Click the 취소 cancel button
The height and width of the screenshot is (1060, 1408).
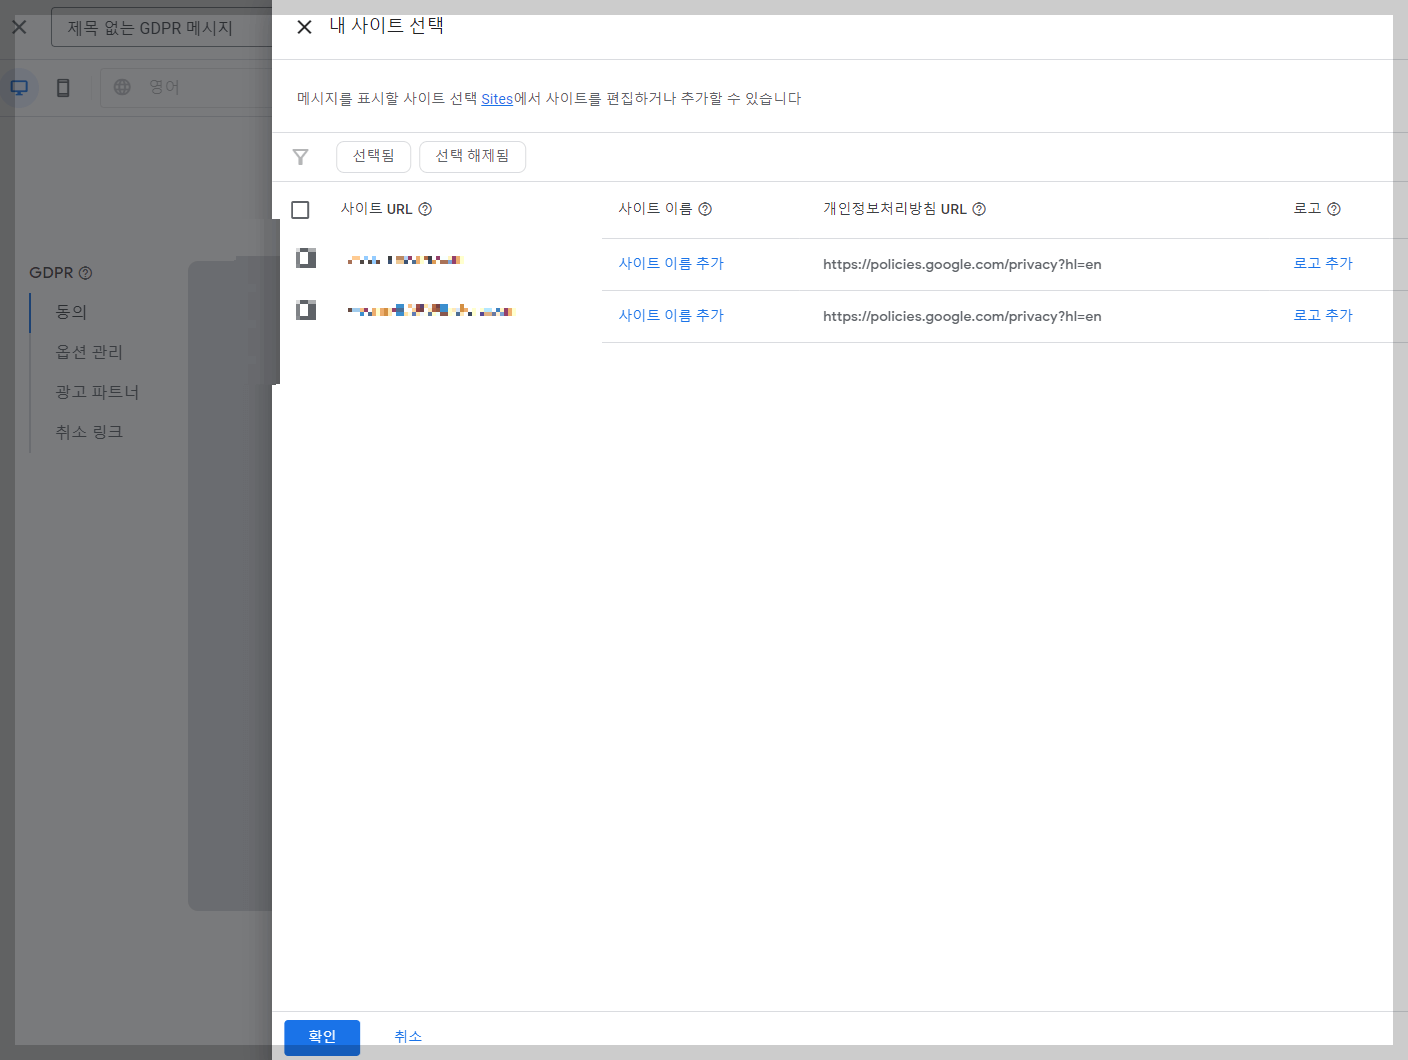point(408,1037)
